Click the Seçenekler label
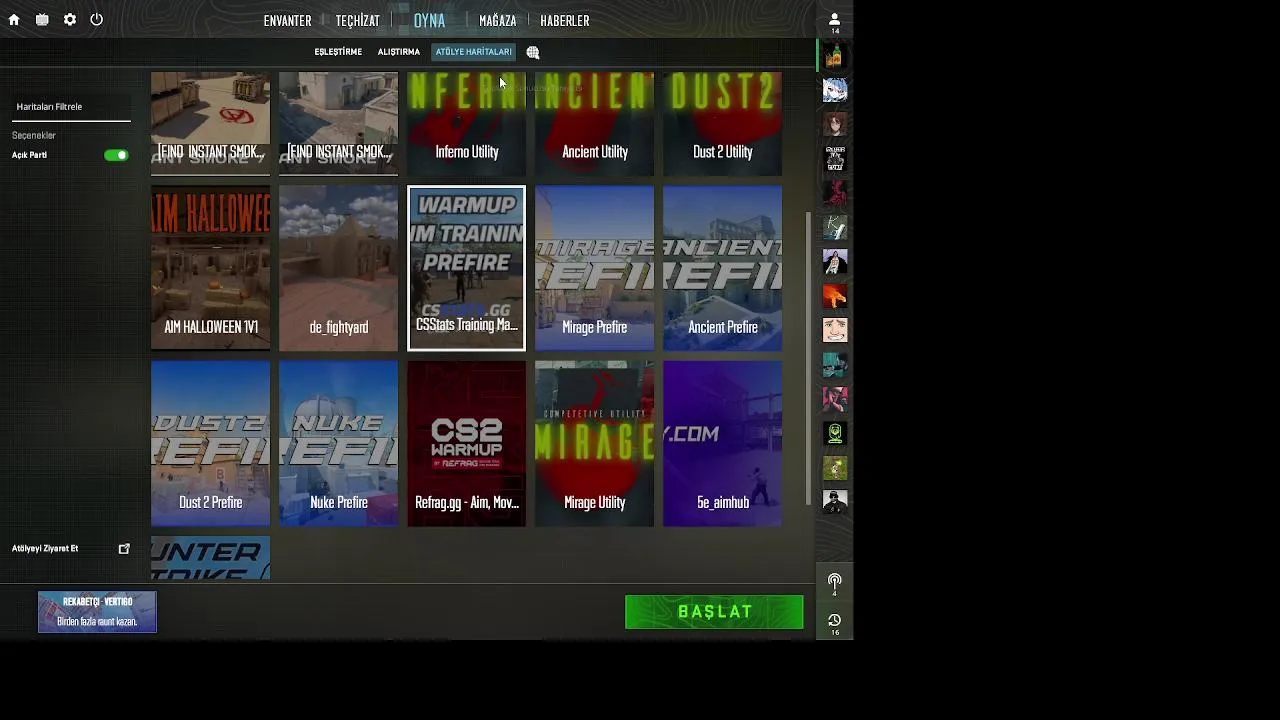 [x=34, y=136]
